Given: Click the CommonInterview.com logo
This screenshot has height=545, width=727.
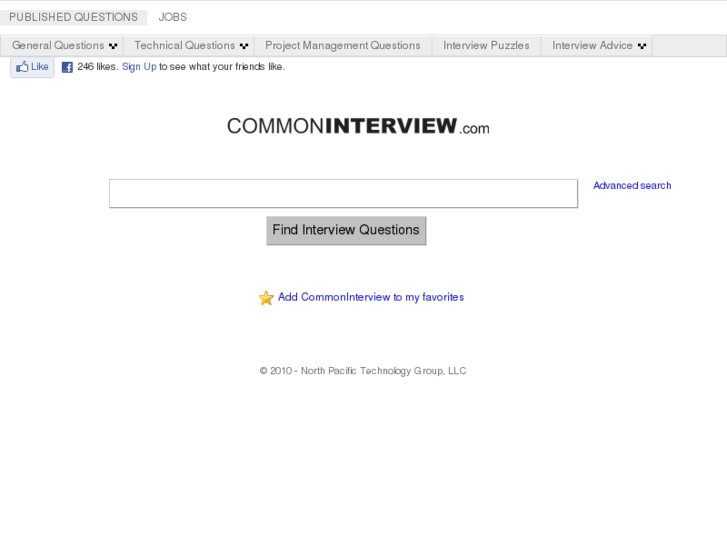Looking at the screenshot, I should [358, 126].
